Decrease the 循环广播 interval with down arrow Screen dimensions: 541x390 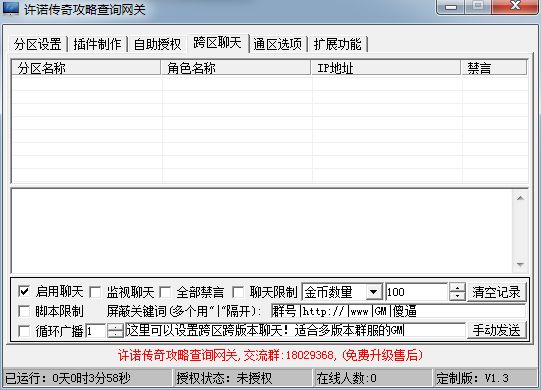click(115, 334)
